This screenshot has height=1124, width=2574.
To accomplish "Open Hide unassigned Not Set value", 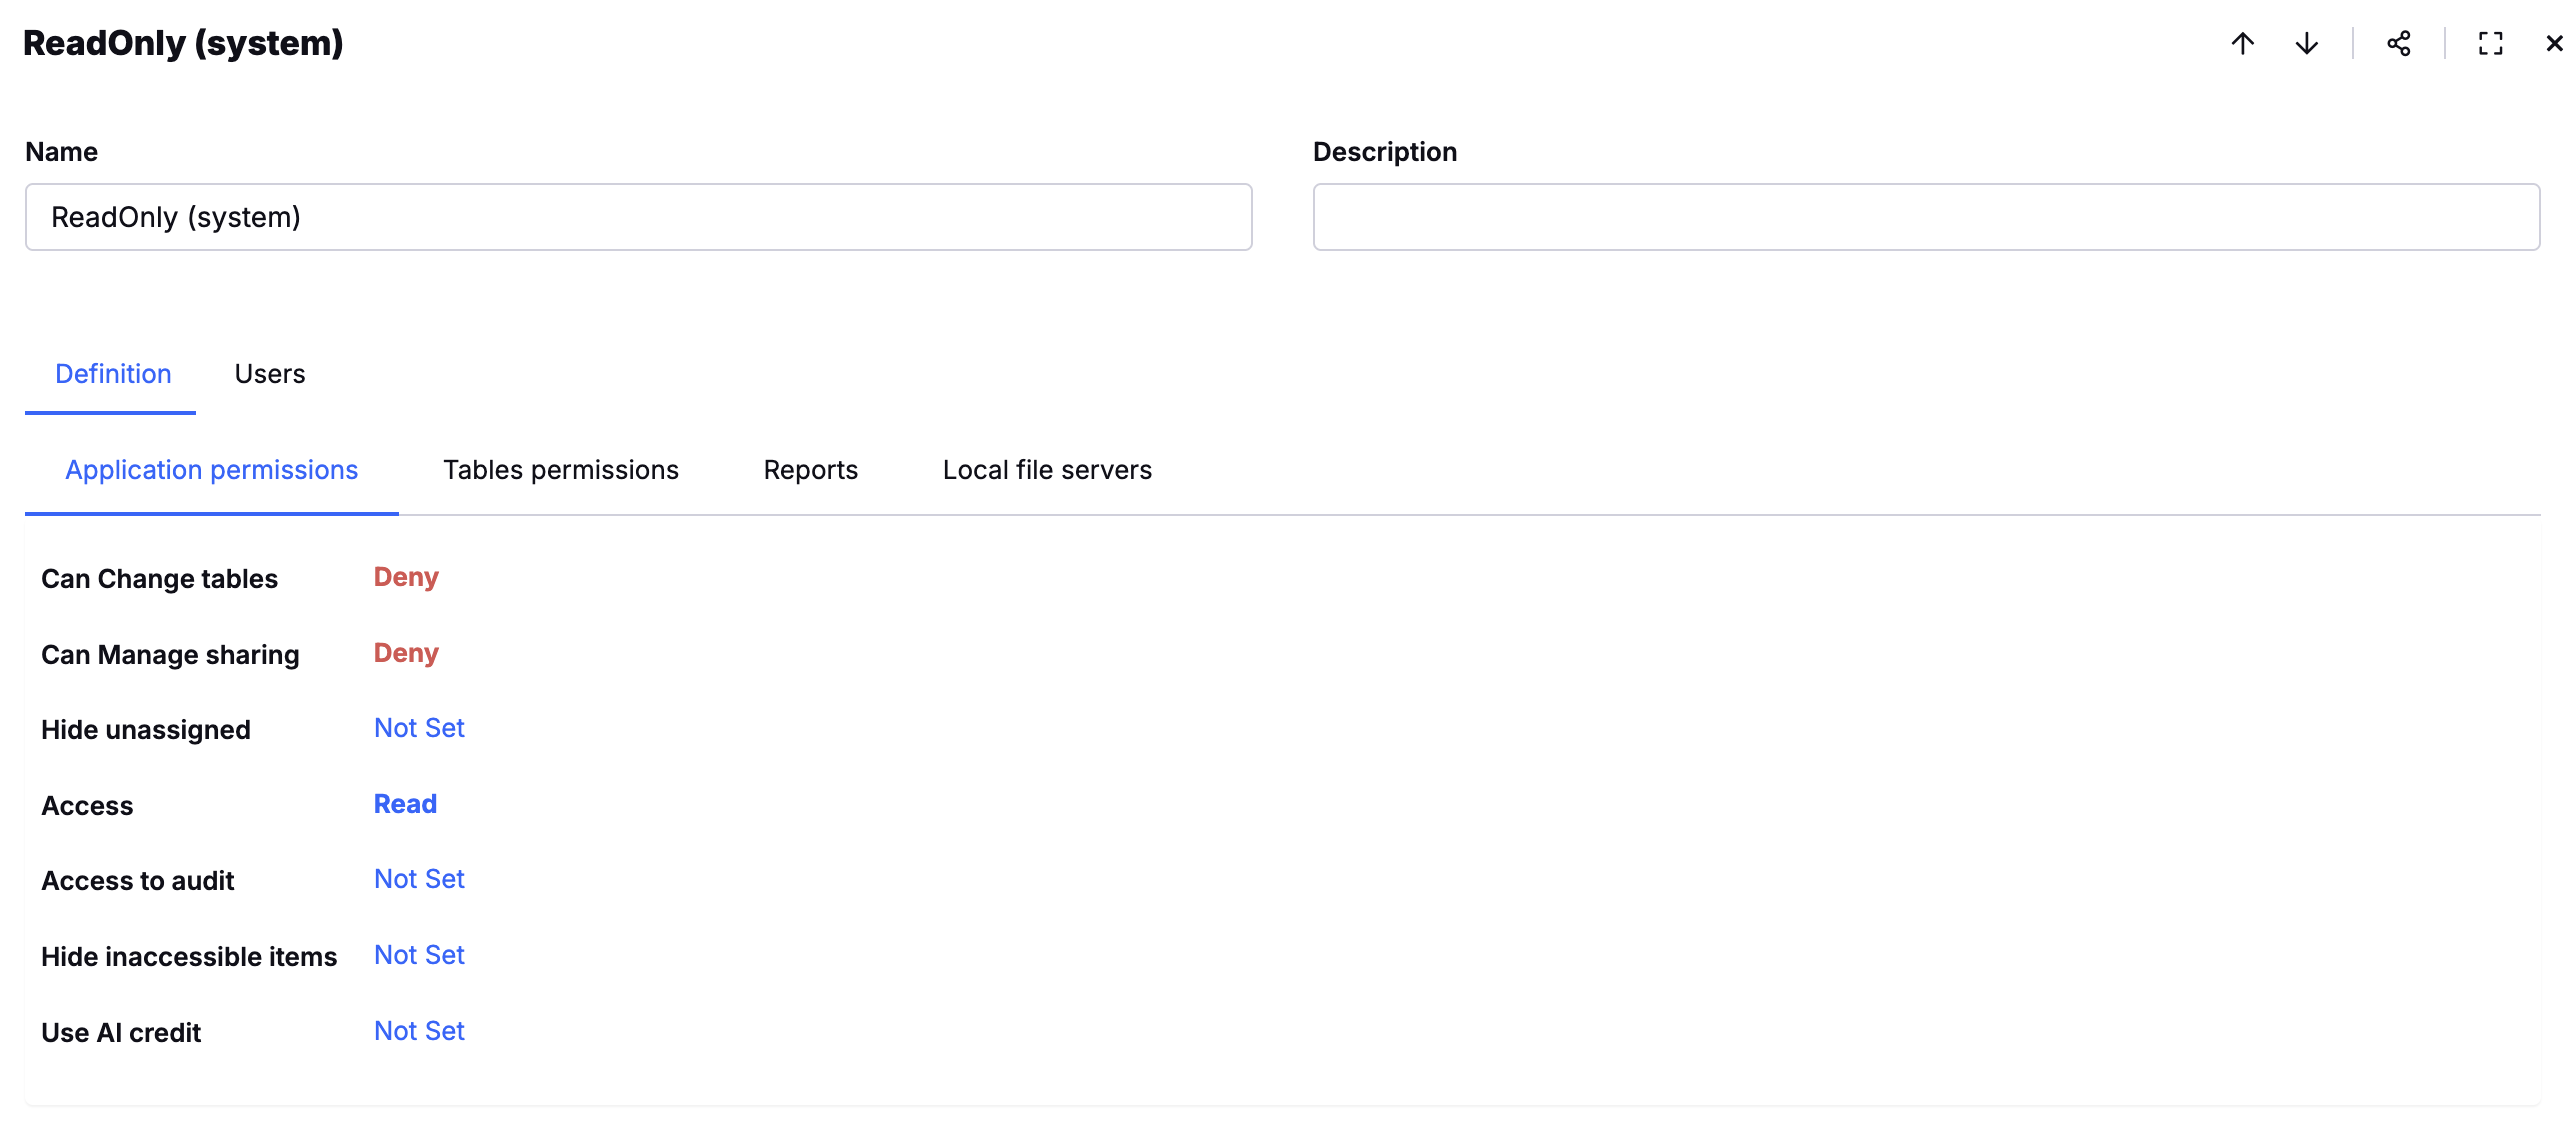I will [x=419, y=728].
